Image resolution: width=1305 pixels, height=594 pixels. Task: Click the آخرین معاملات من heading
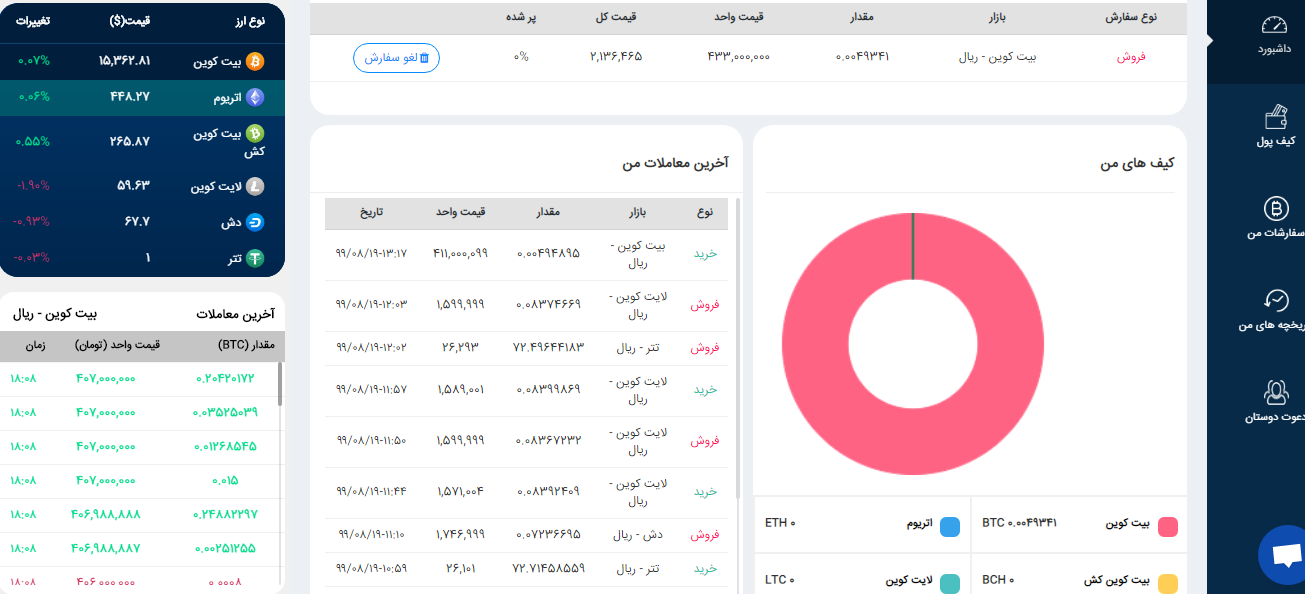pyautogui.click(x=675, y=162)
